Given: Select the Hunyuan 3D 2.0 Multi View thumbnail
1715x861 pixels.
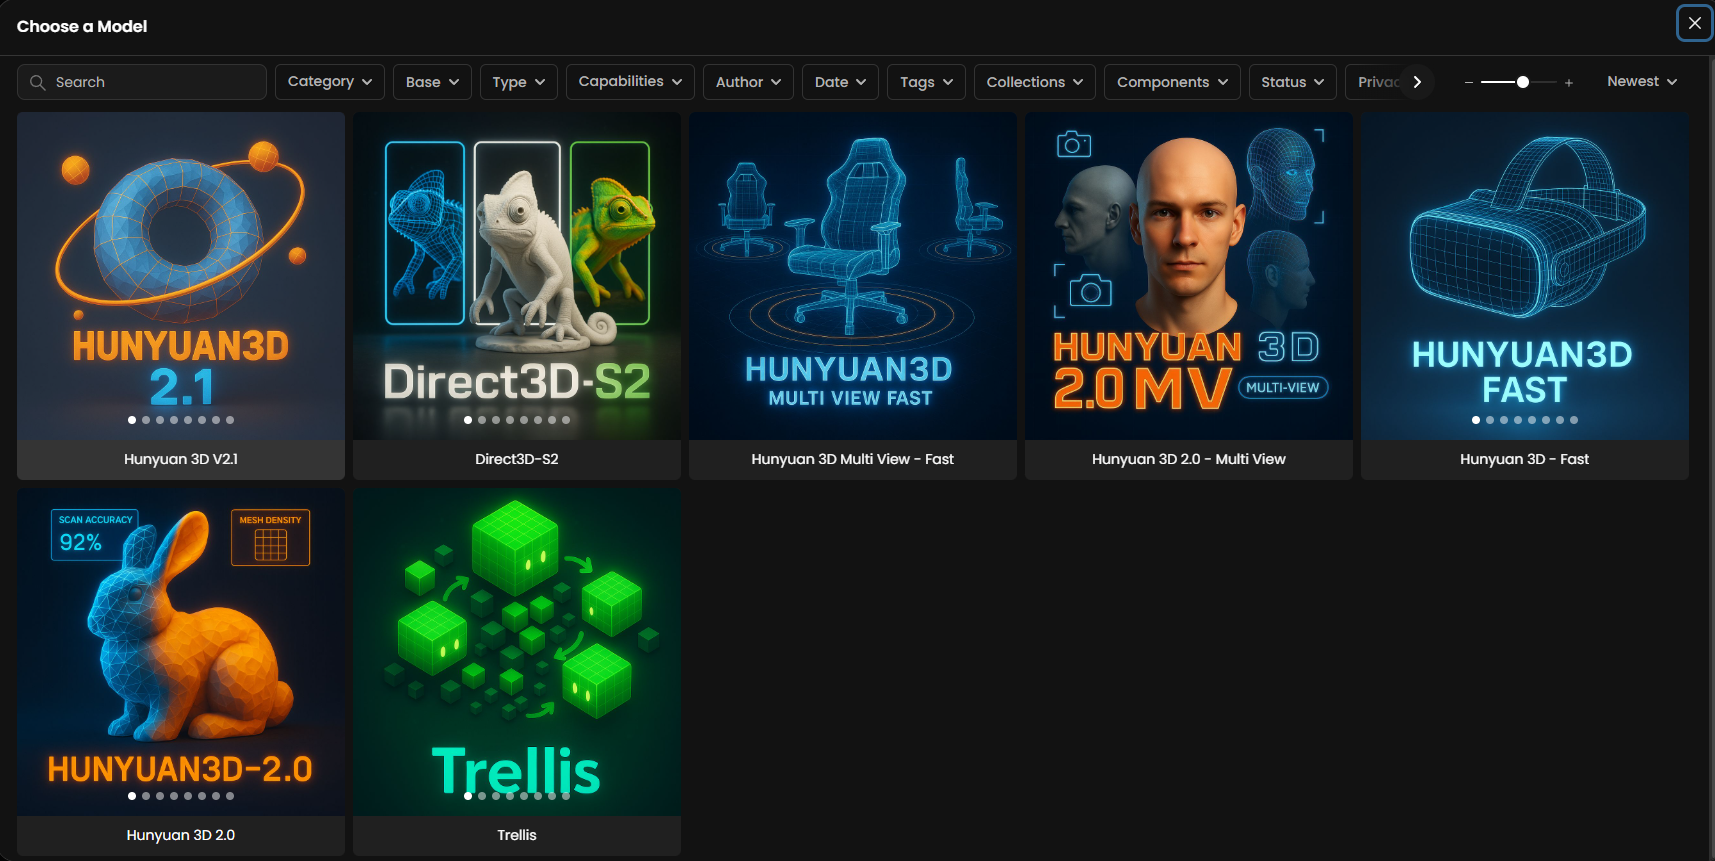Looking at the screenshot, I should pyautogui.click(x=1189, y=276).
